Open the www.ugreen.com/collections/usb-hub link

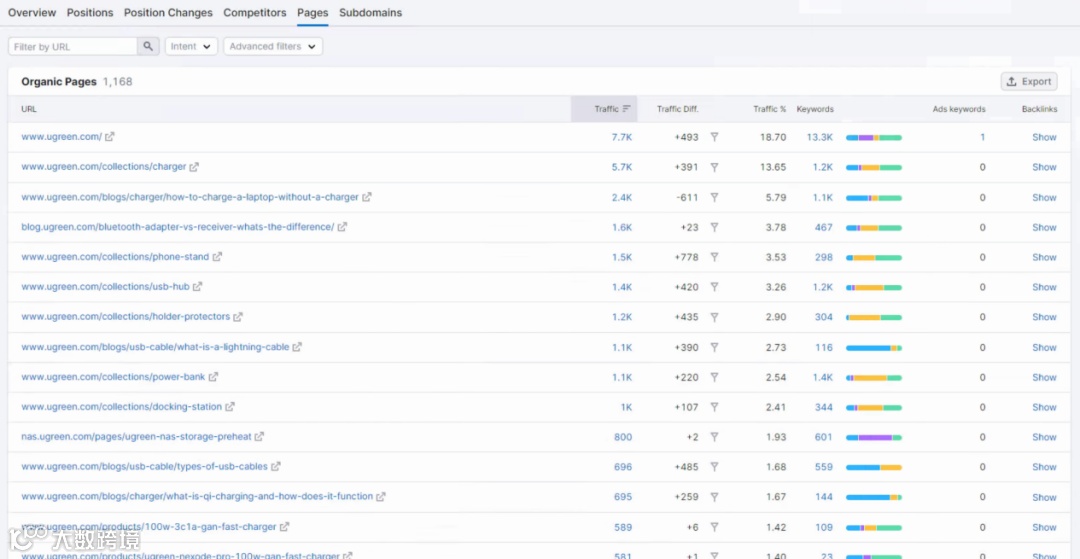coord(106,287)
